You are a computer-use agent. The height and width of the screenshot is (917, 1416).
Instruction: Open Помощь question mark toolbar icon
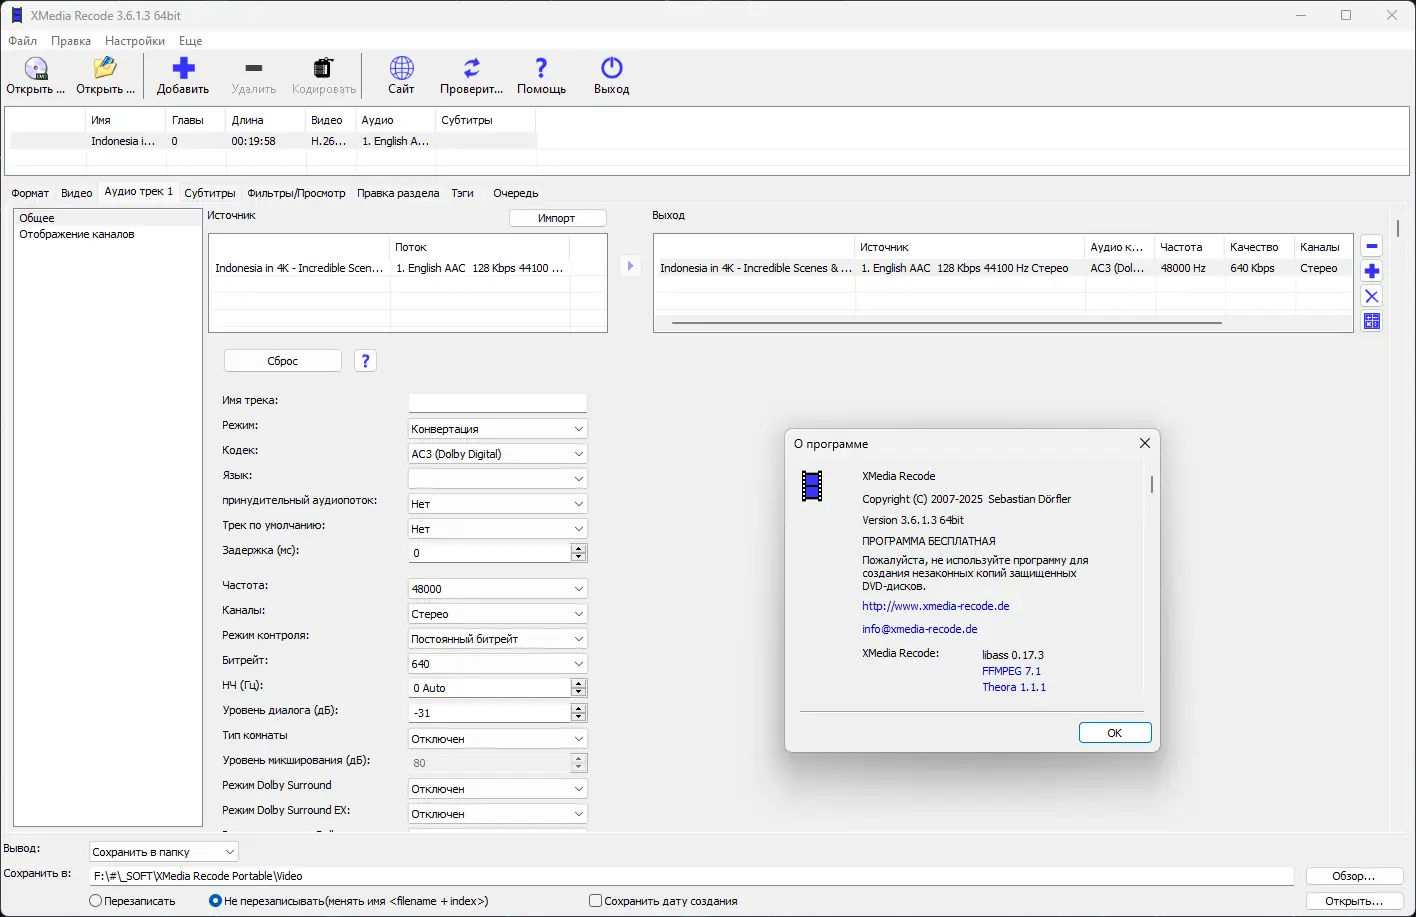pyautogui.click(x=541, y=68)
